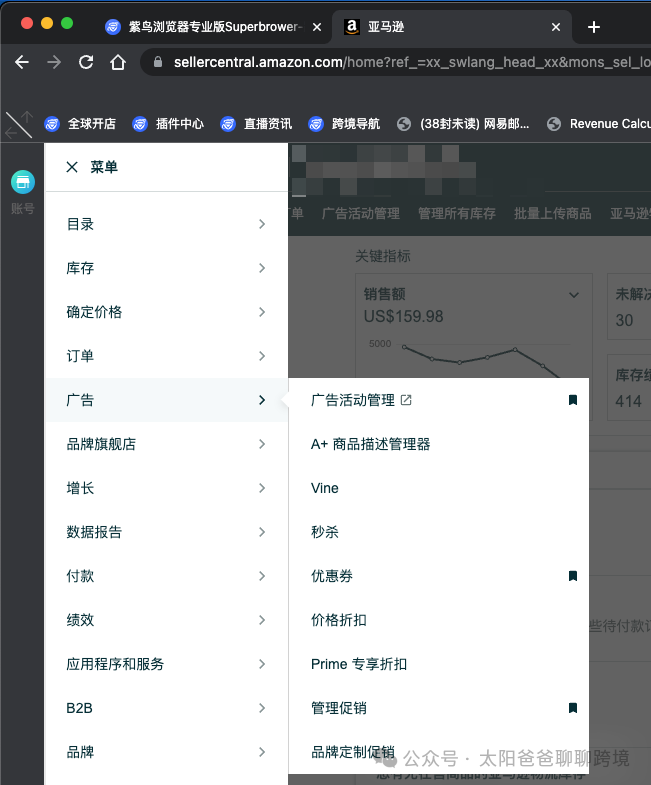Go to browser home page
Screen dimensions: 651x785
(118, 62)
